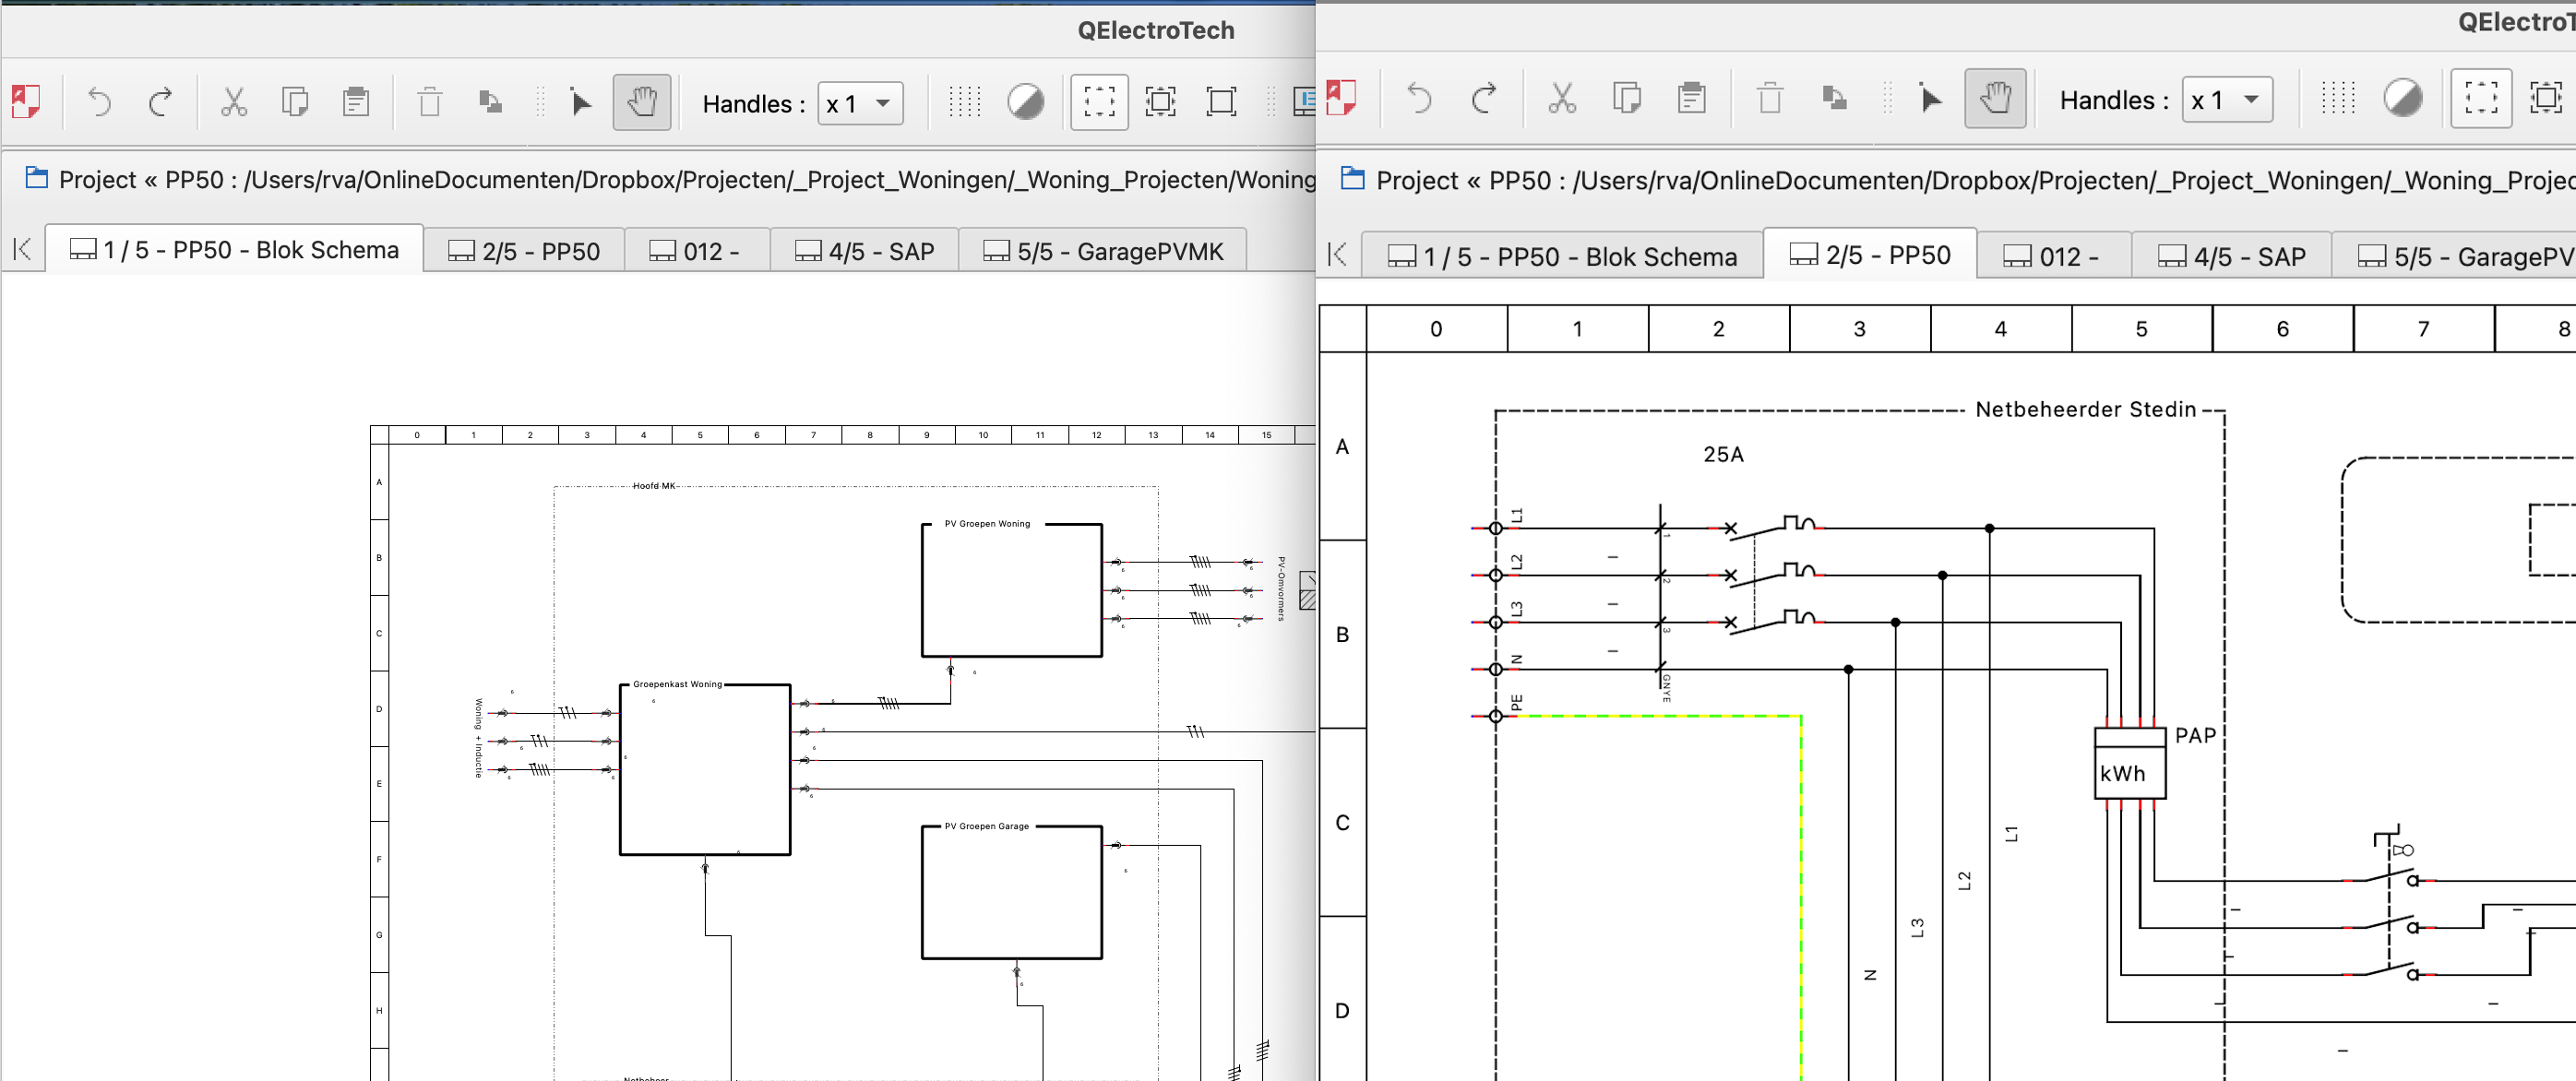Toggle background color in right toolbar
The width and height of the screenshot is (2576, 1081).
click(2402, 98)
